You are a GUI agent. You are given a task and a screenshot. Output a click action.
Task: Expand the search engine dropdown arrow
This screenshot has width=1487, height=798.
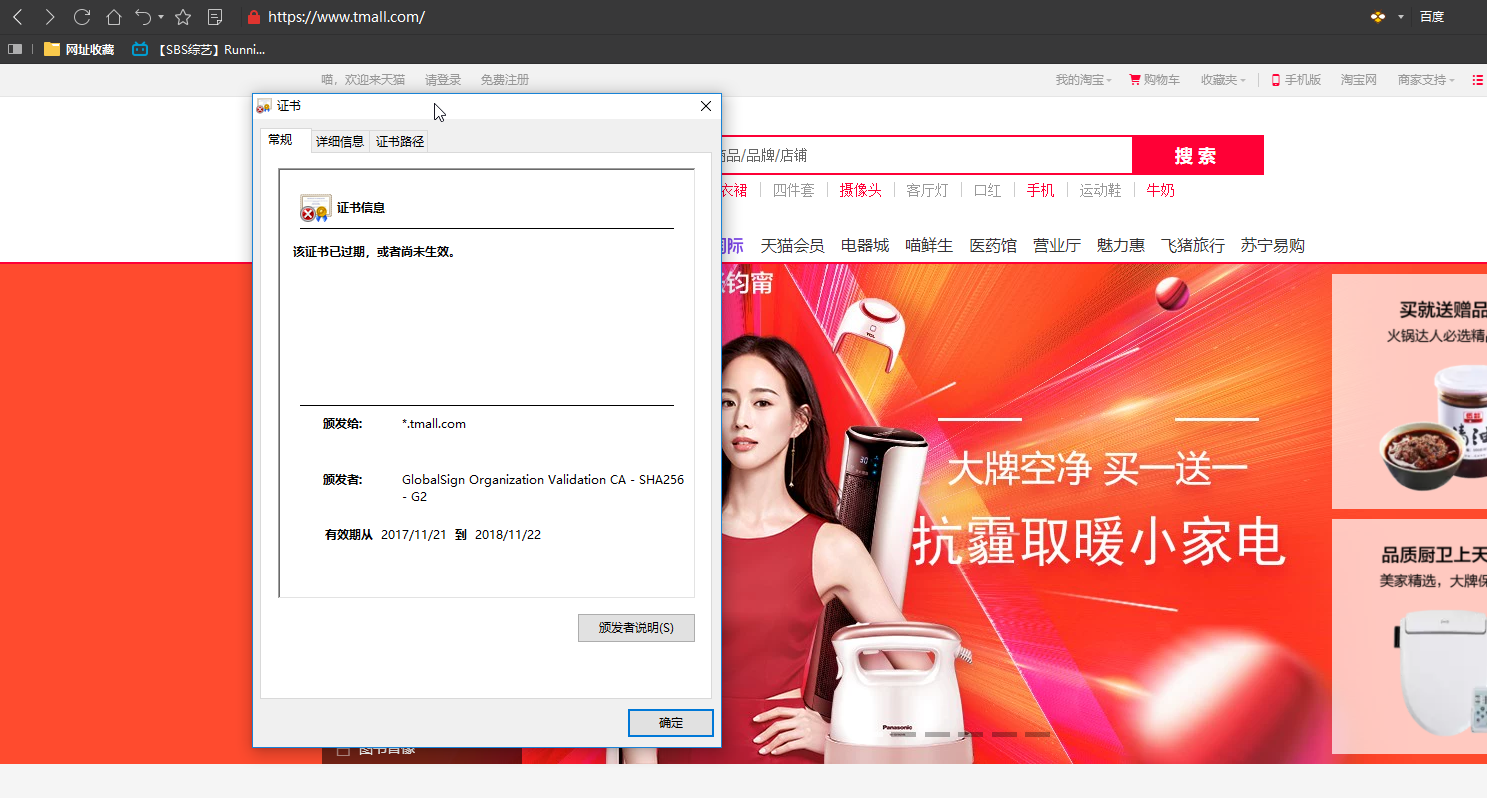[1401, 17]
